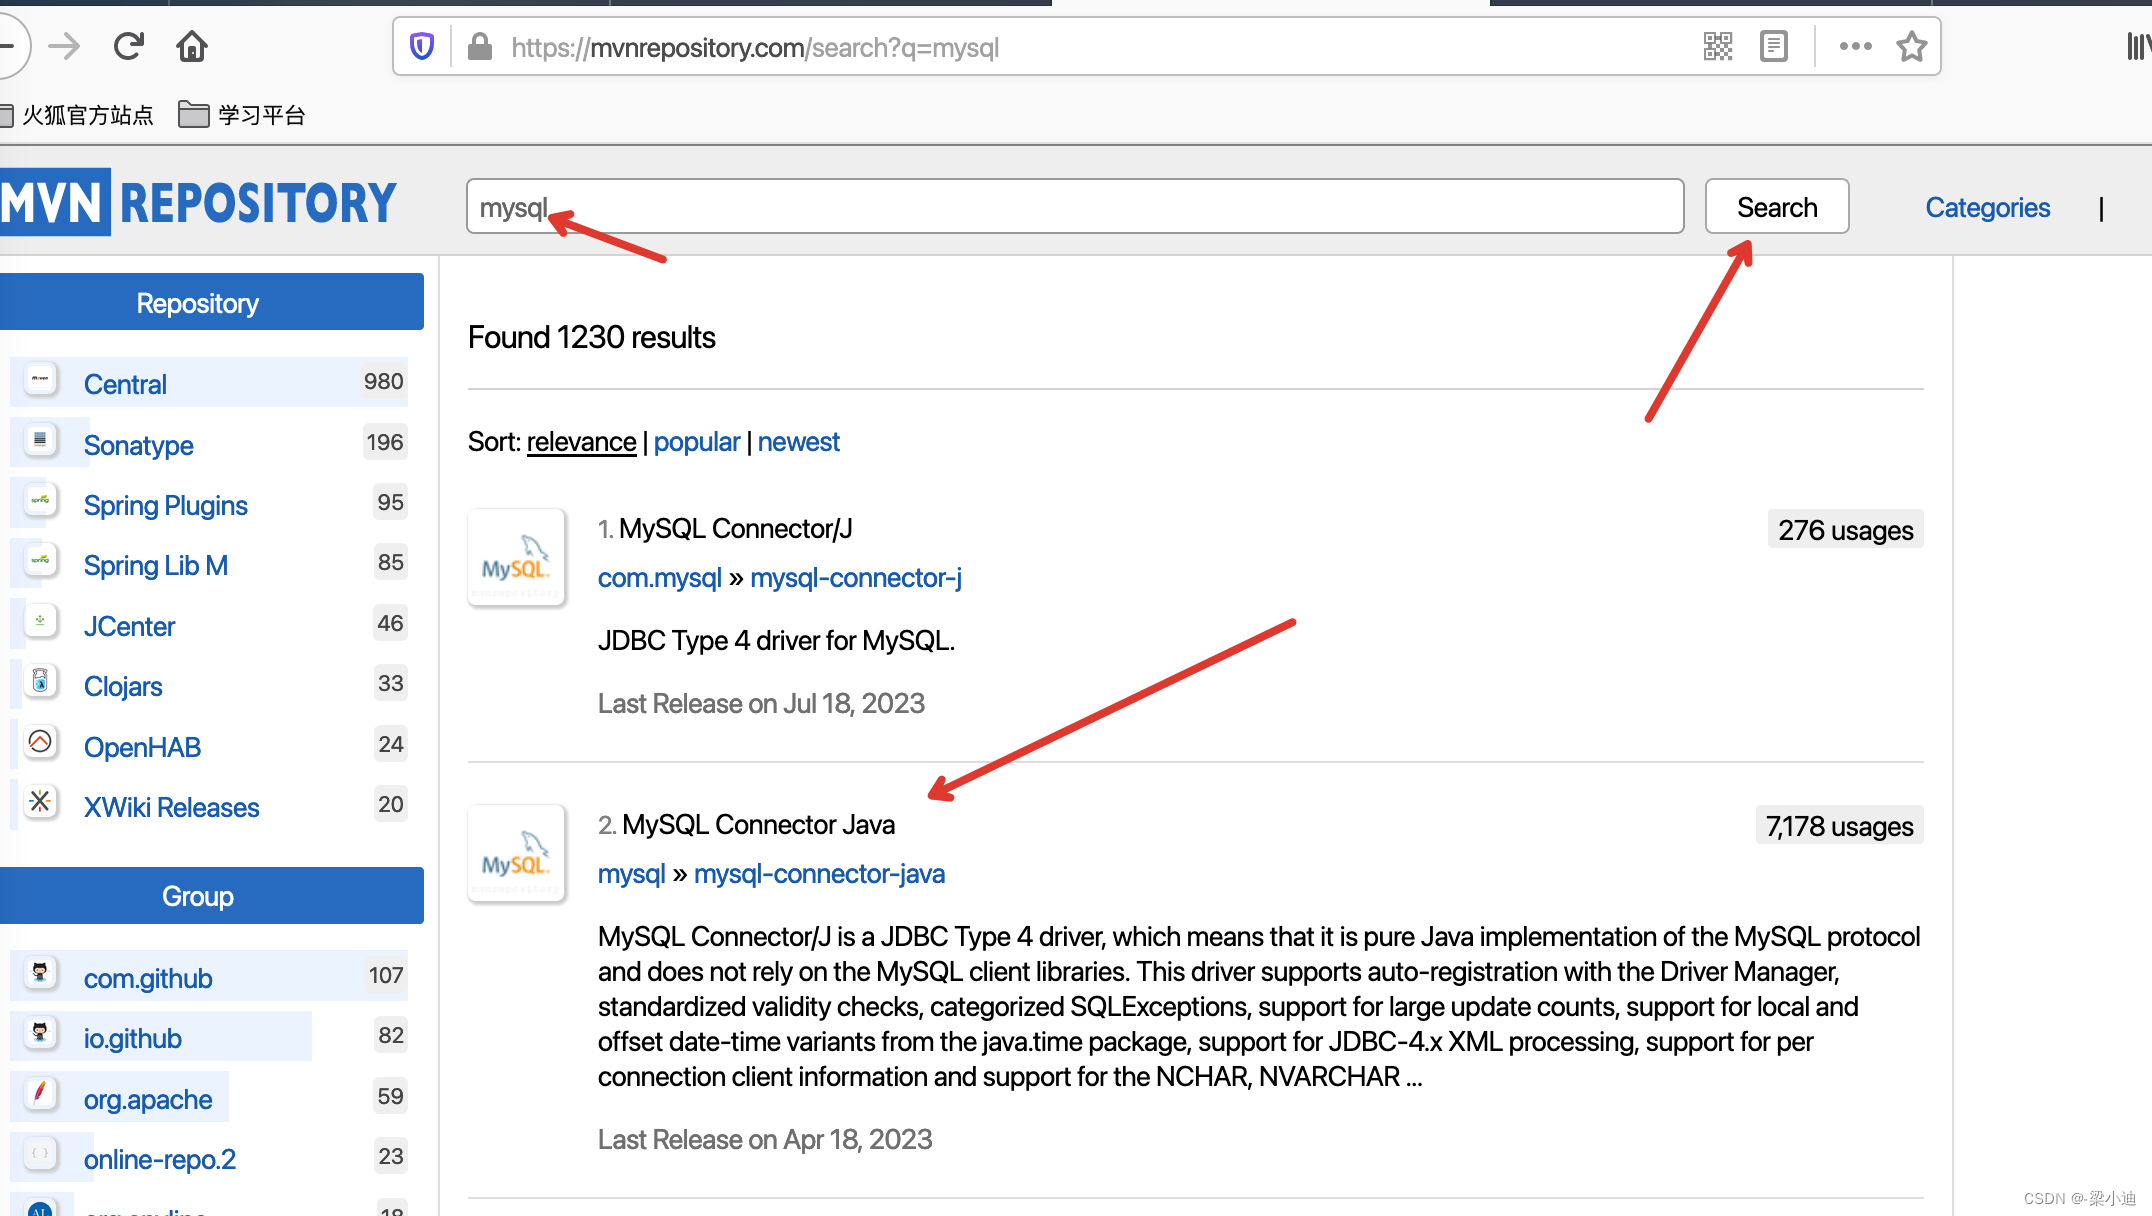Screen dimensions: 2152x1216
Task: Click the site security padlock icon
Action: point(480,46)
